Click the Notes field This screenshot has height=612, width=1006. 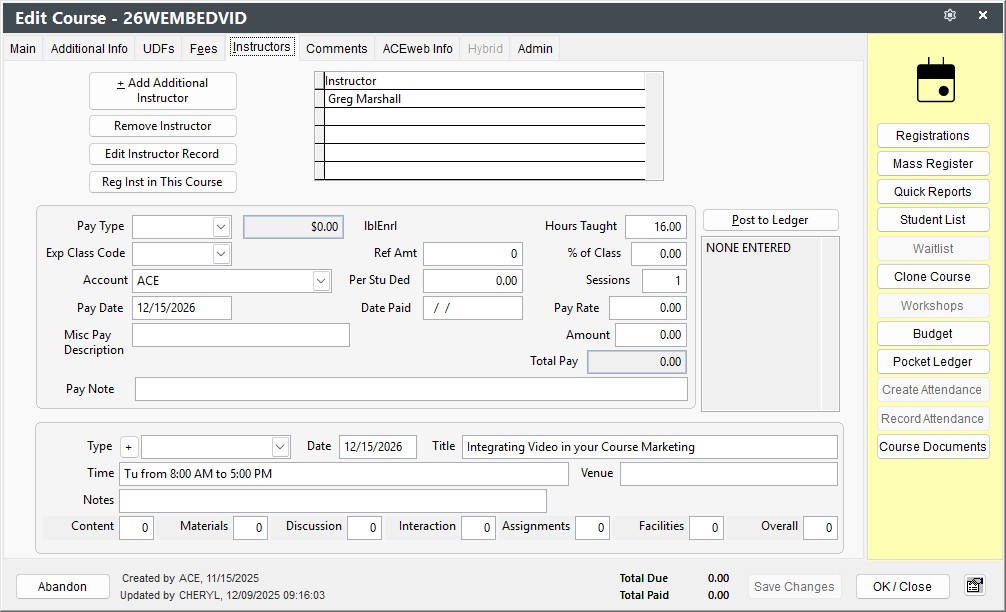tap(333, 501)
